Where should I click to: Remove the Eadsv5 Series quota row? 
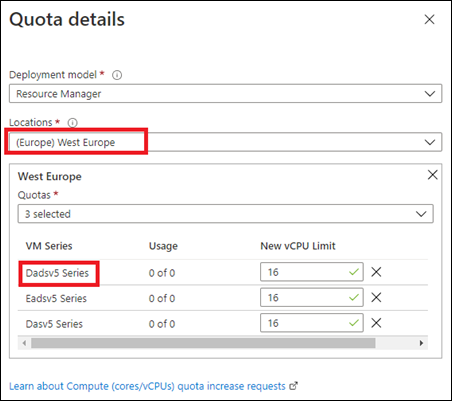tap(376, 297)
